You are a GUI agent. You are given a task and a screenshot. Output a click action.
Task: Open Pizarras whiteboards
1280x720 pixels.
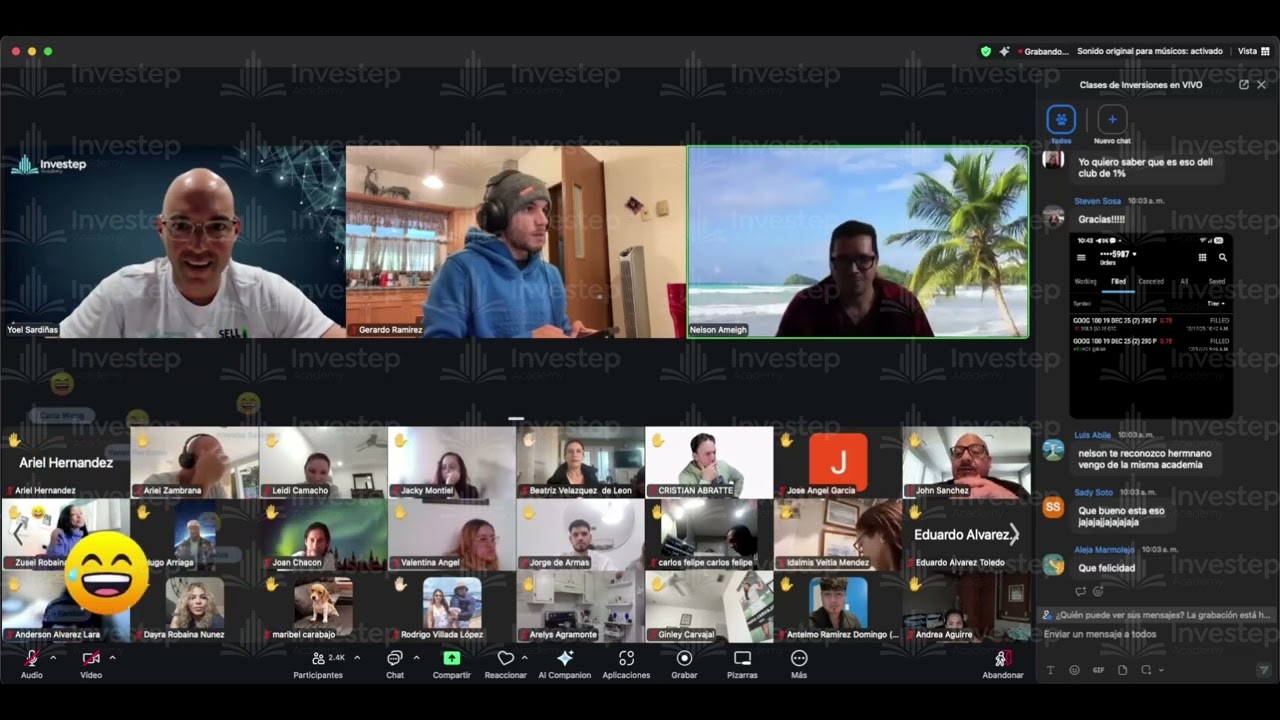[x=742, y=663]
